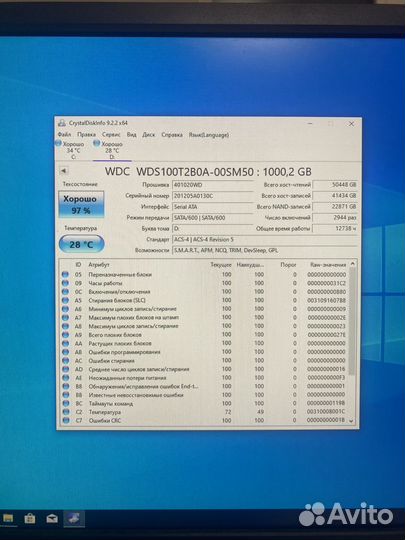Click the Интерфейс field showing Serial ATA
The height and width of the screenshot is (540, 405).
(212, 207)
